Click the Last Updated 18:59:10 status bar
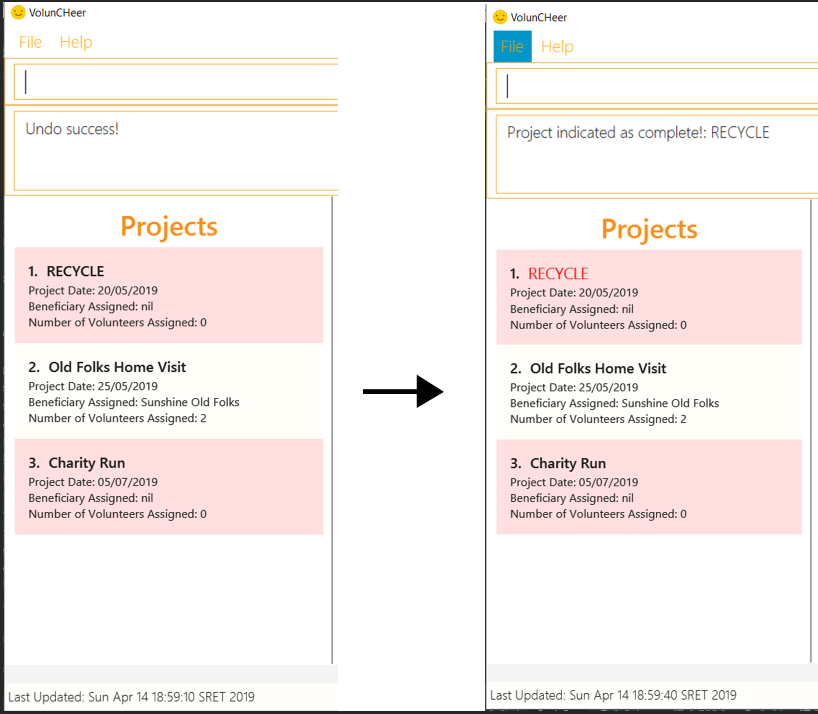 click(x=132, y=696)
